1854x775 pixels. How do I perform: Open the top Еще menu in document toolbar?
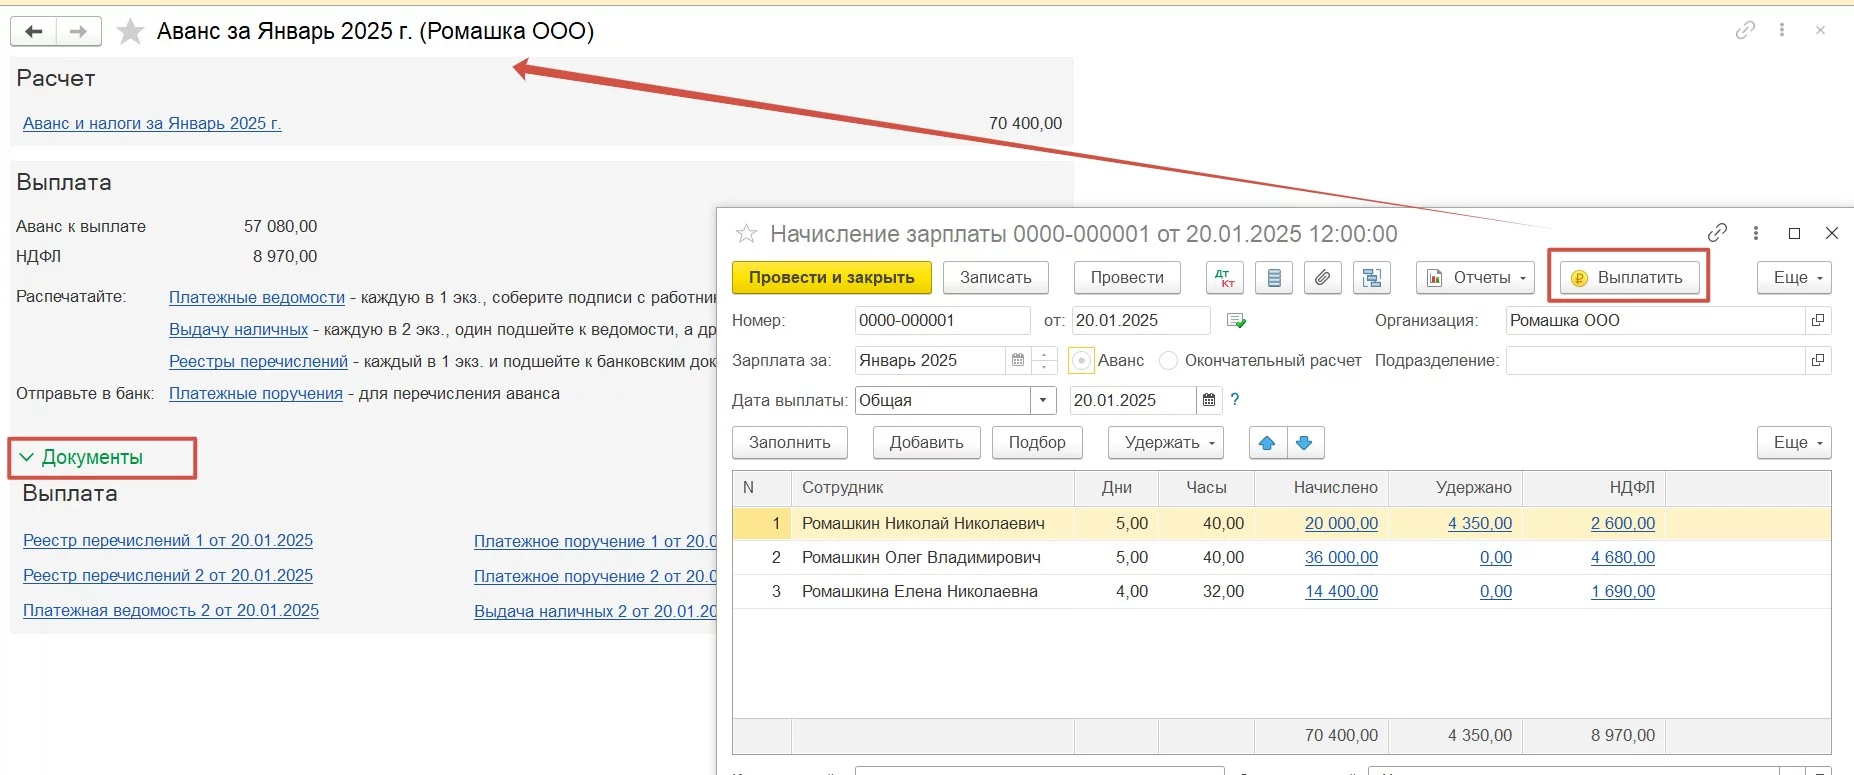1794,278
